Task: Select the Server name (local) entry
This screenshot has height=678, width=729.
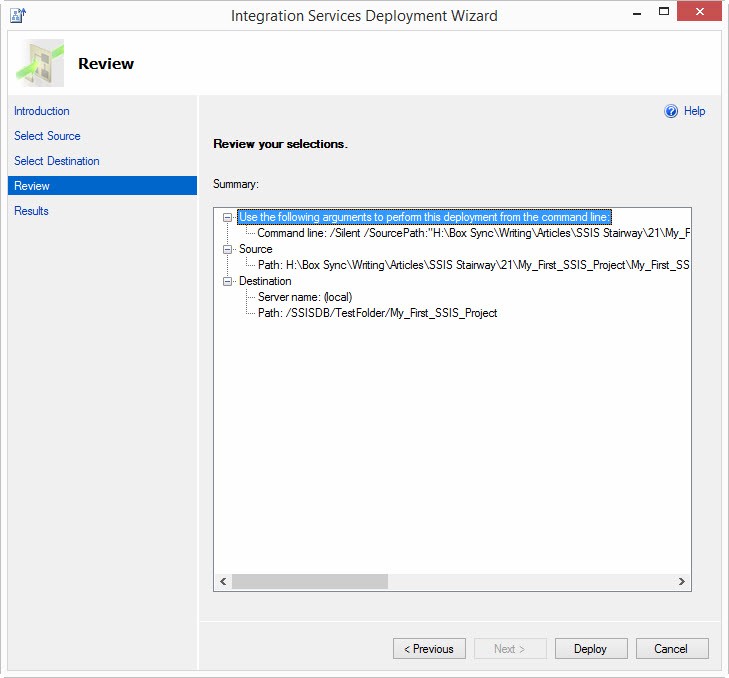Action: (x=304, y=297)
